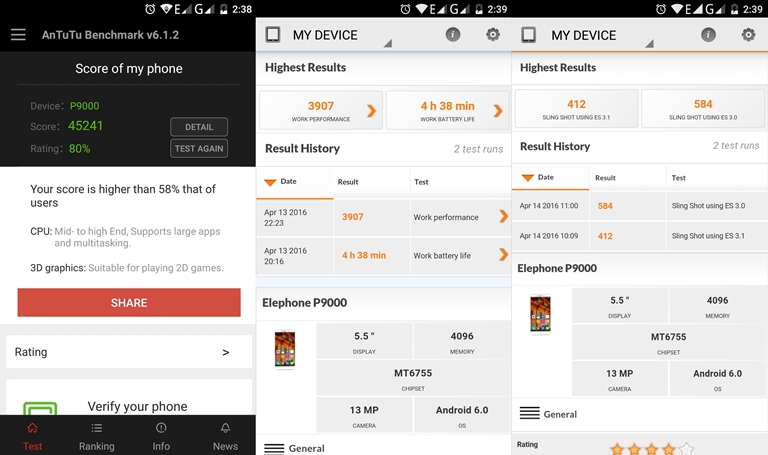
Task: Tap device icon in middle MY DEVICE header
Action: (273, 35)
